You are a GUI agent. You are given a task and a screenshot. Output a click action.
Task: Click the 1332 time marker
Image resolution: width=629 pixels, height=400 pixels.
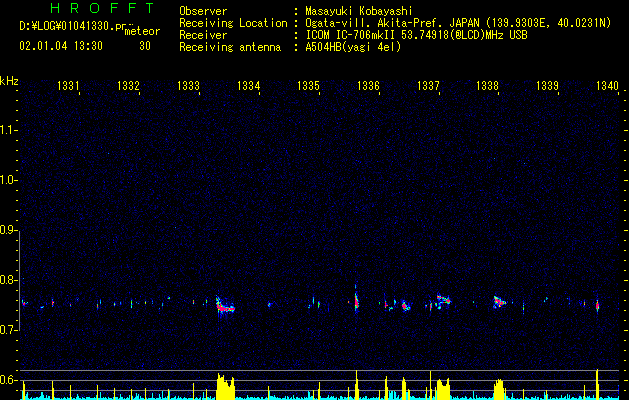pos(128,85)
